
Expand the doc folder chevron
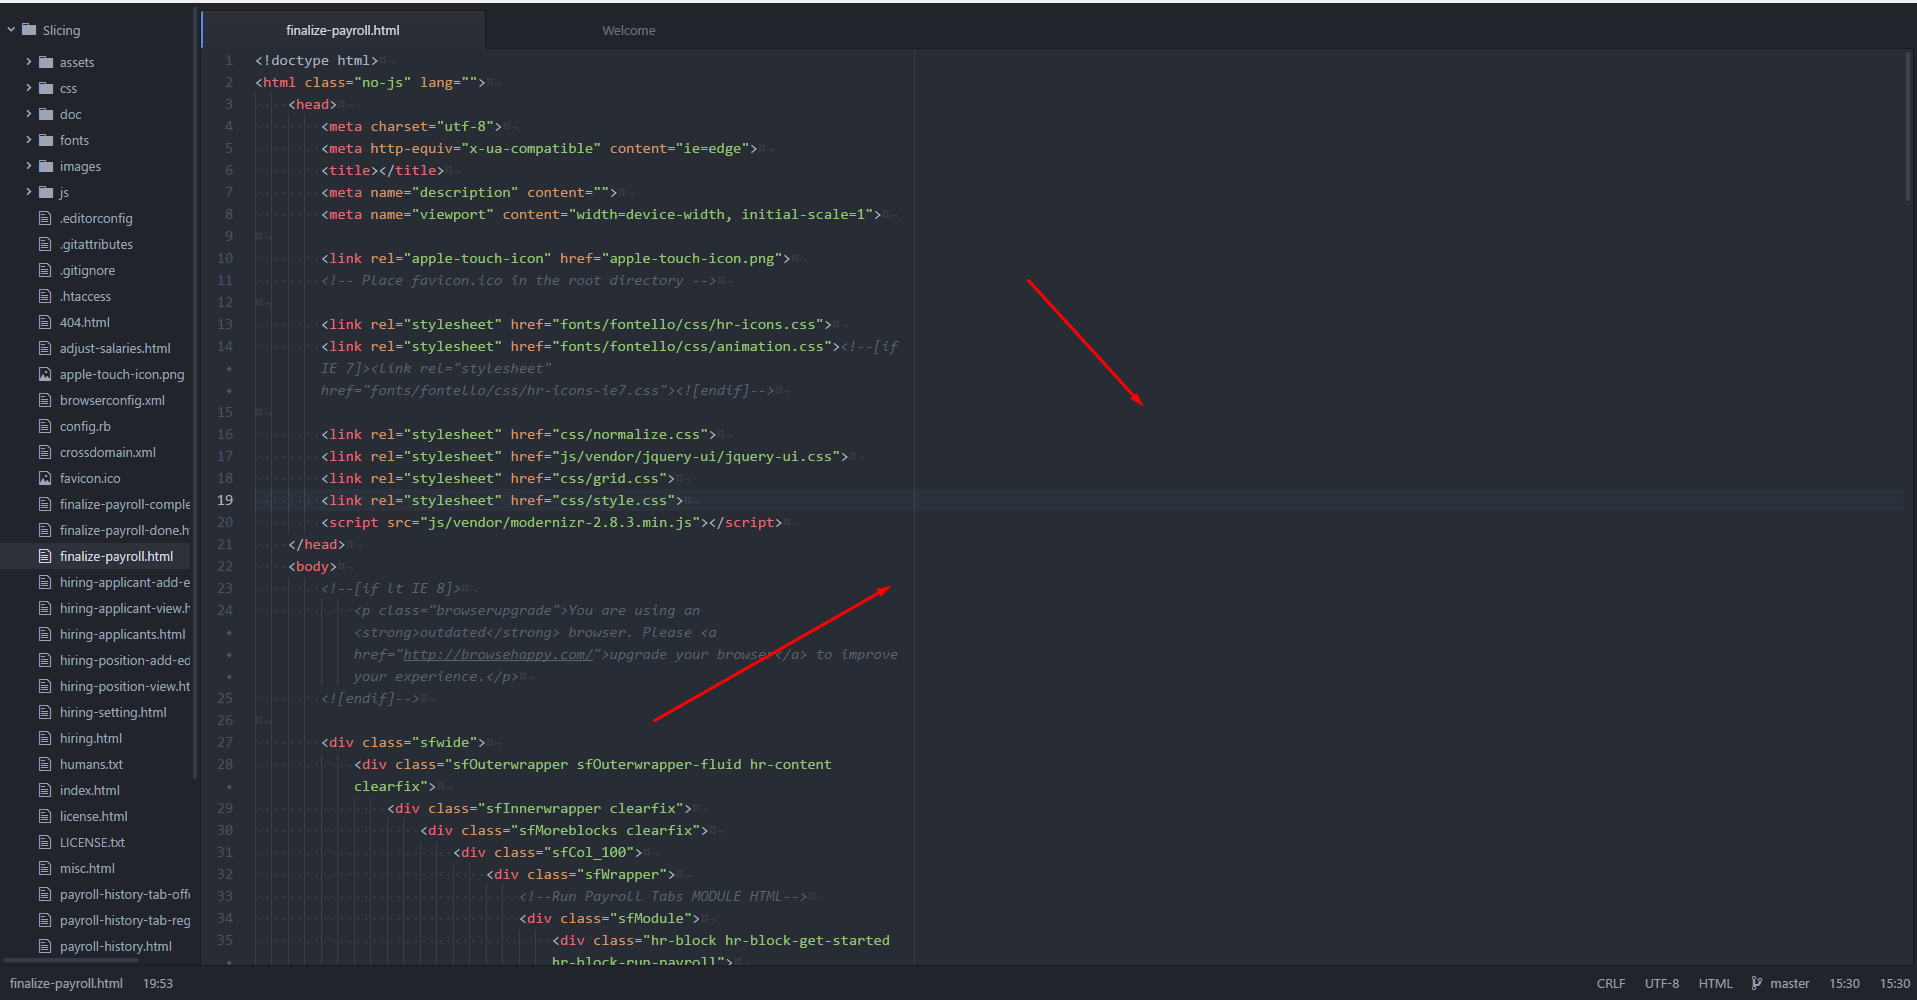[29, 114]
